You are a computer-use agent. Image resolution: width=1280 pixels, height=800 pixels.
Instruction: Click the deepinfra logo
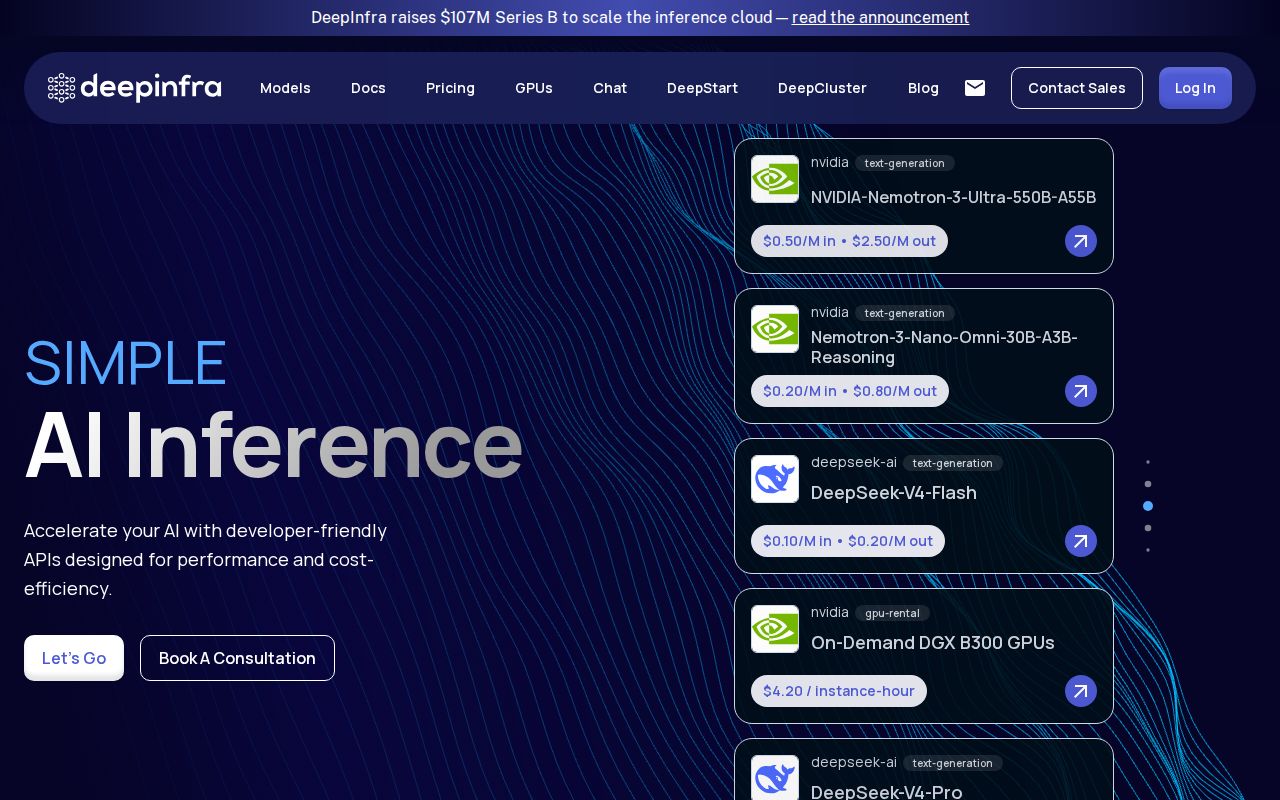[135, 88]
